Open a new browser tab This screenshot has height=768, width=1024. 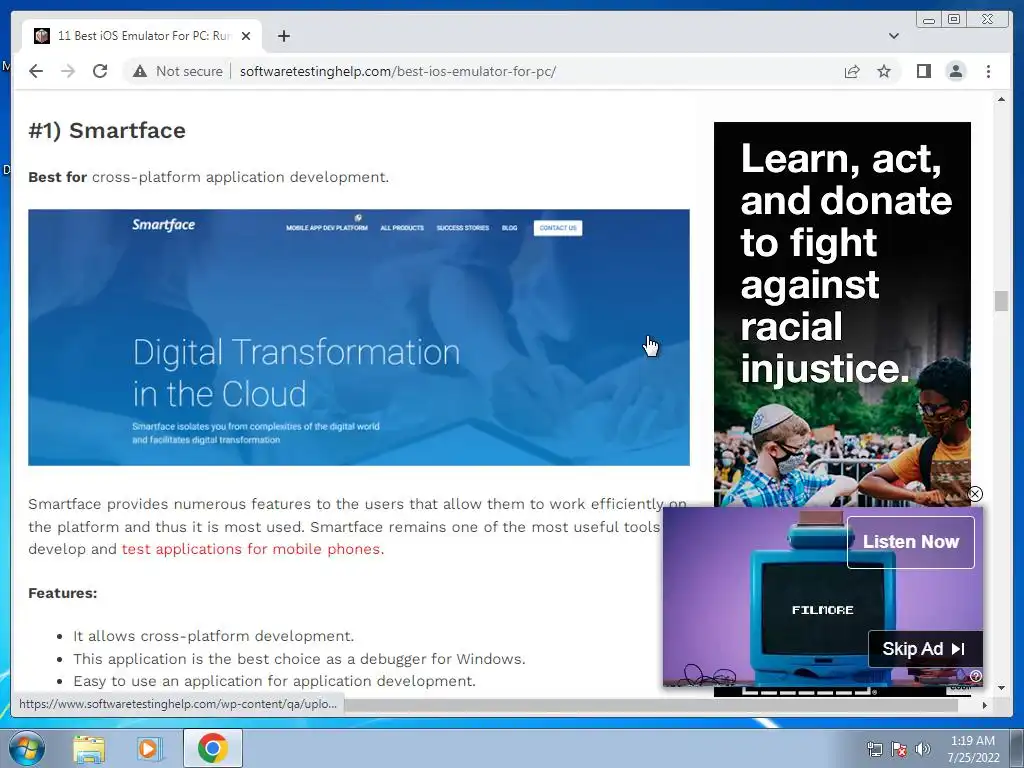(283, 36)
